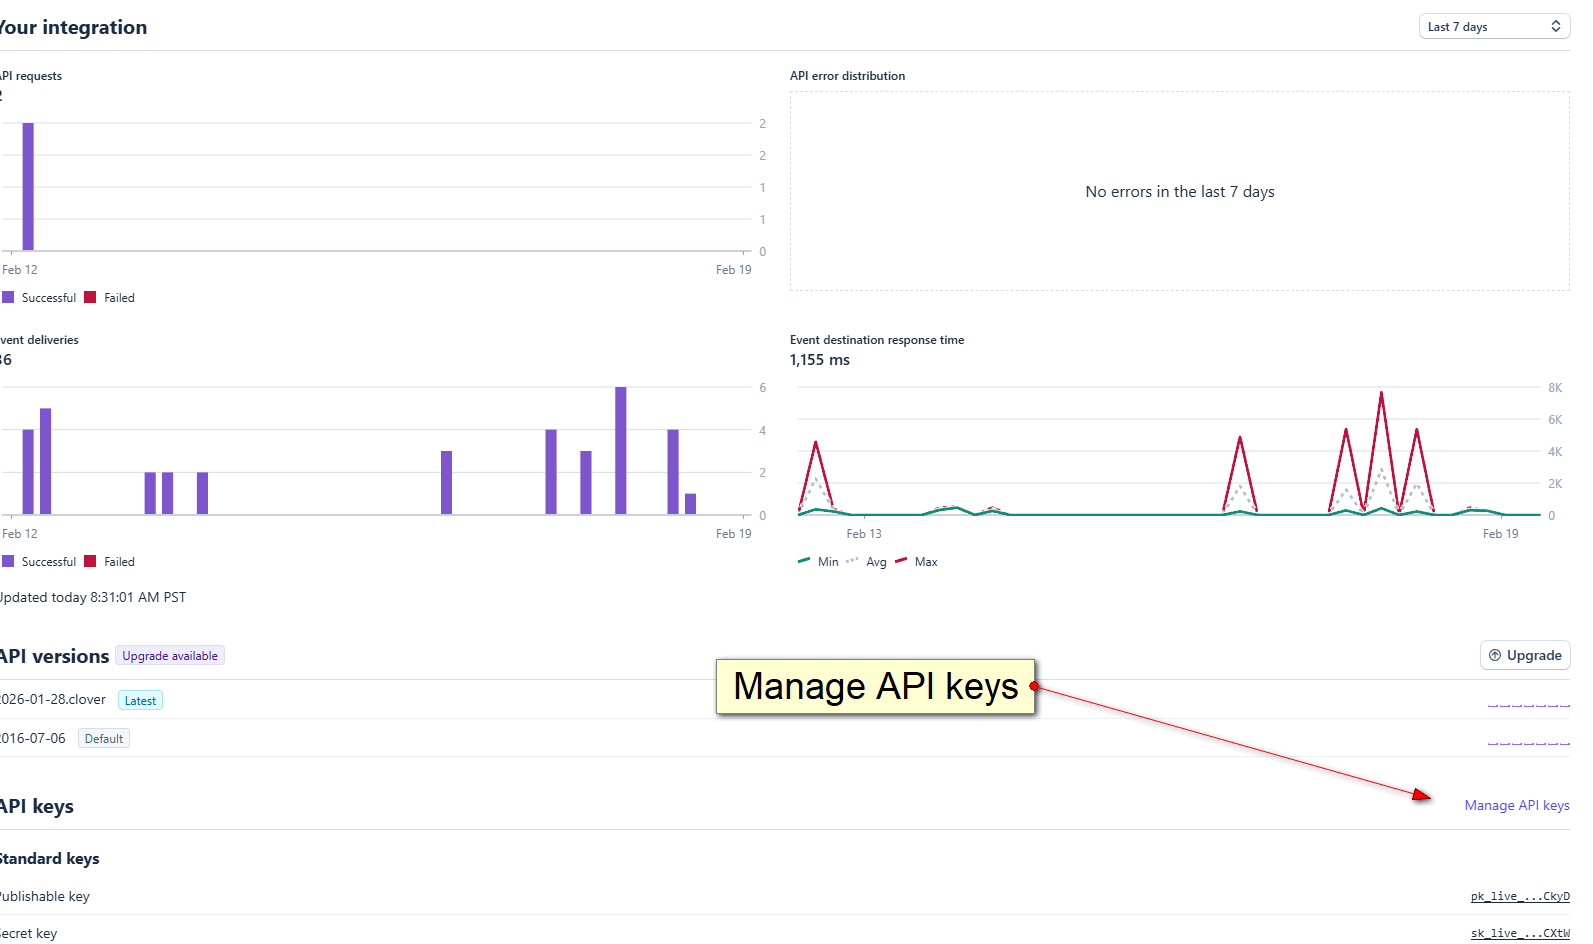Click the tallest bar in the event deliveries chart

tap(621, 450)
